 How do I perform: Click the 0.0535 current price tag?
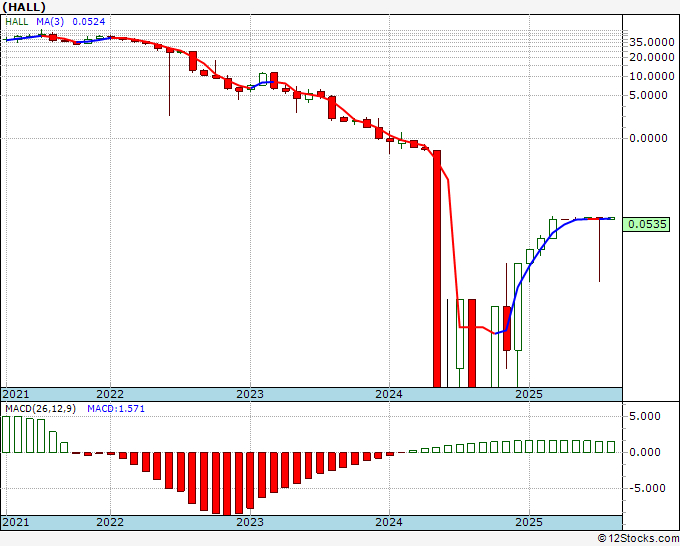[x=647, y=224]
